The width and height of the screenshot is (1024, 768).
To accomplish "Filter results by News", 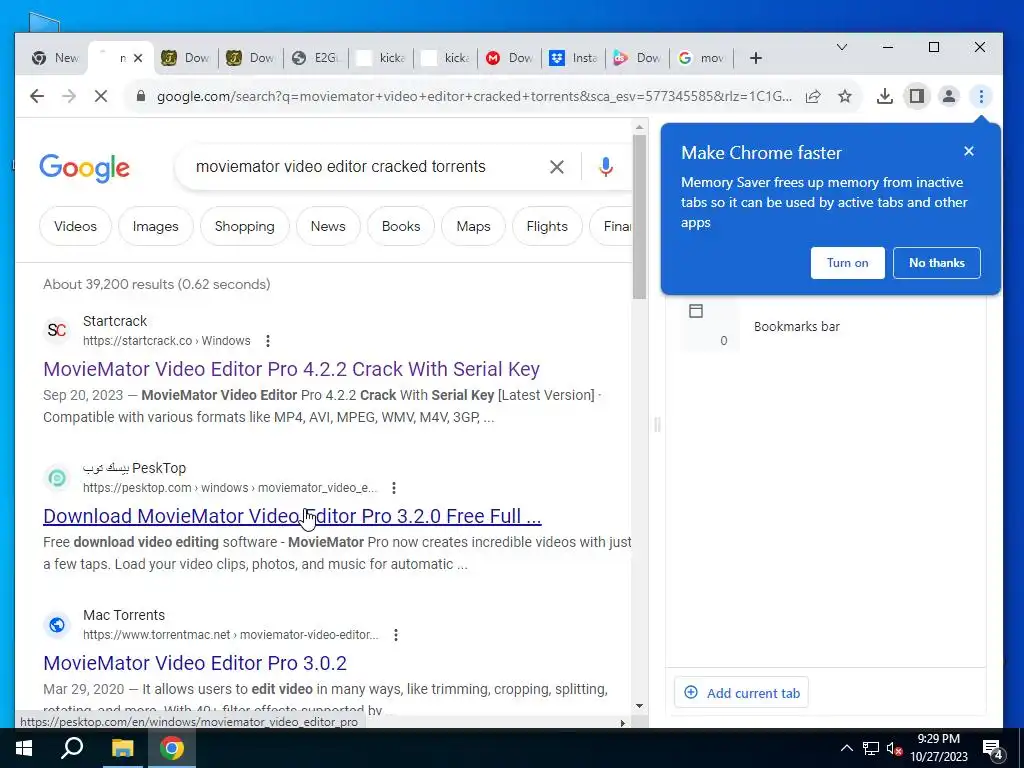I will coord(328,227).
